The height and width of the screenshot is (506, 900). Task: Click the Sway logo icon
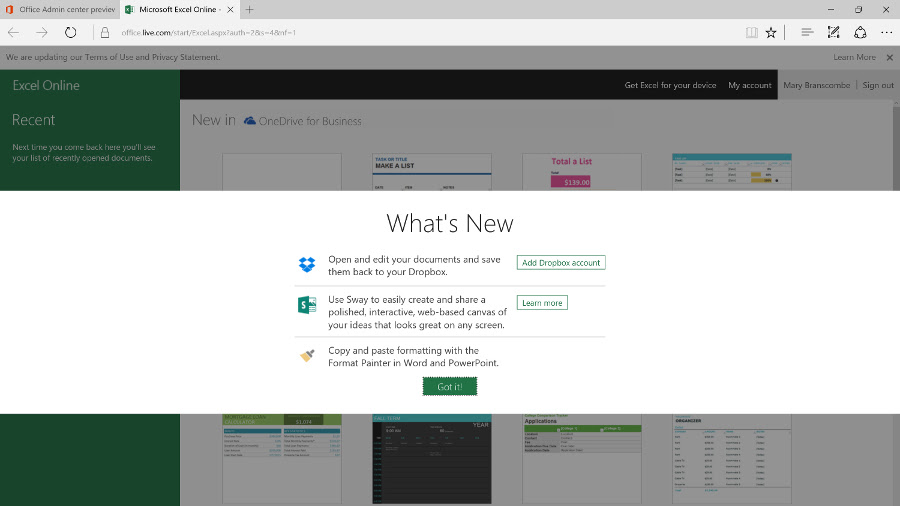307,305
